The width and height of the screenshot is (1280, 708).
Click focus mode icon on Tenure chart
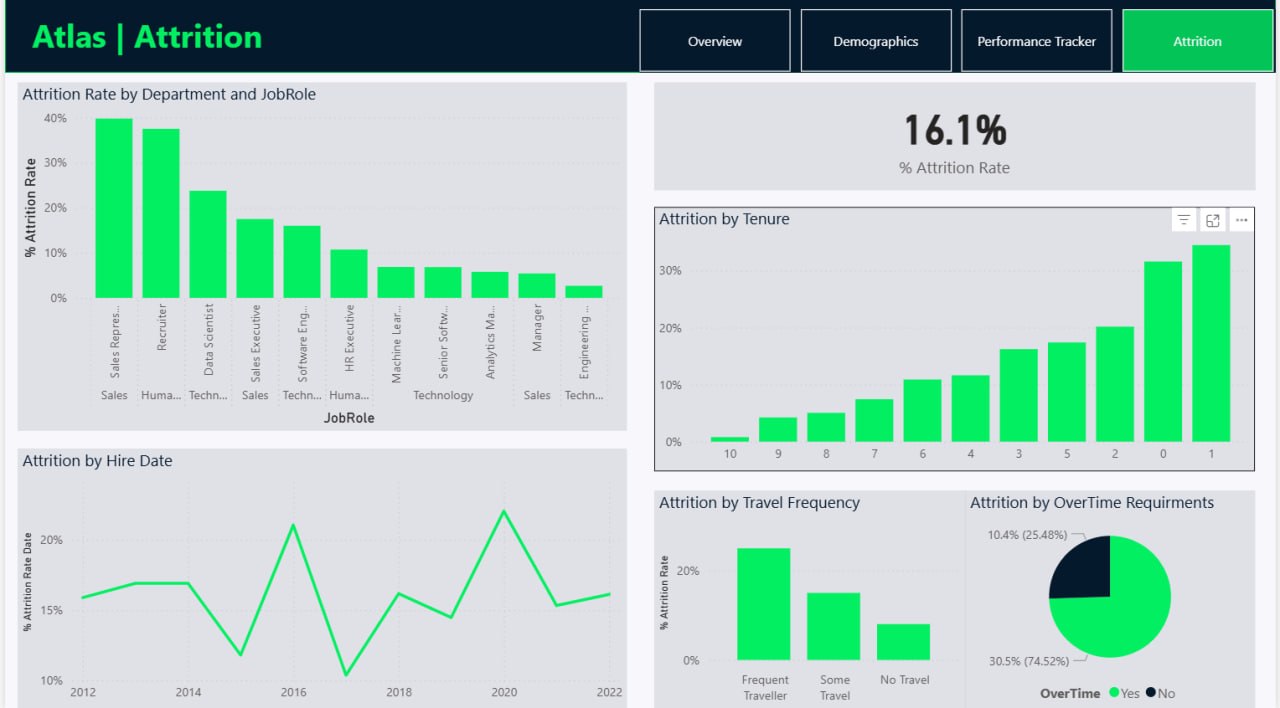(1213, 220)
